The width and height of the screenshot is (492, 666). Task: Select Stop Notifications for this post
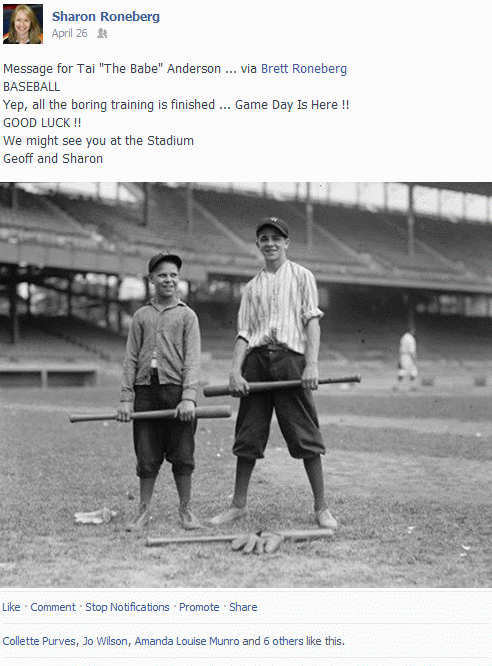pyautogui.click(x=127, y=607)
